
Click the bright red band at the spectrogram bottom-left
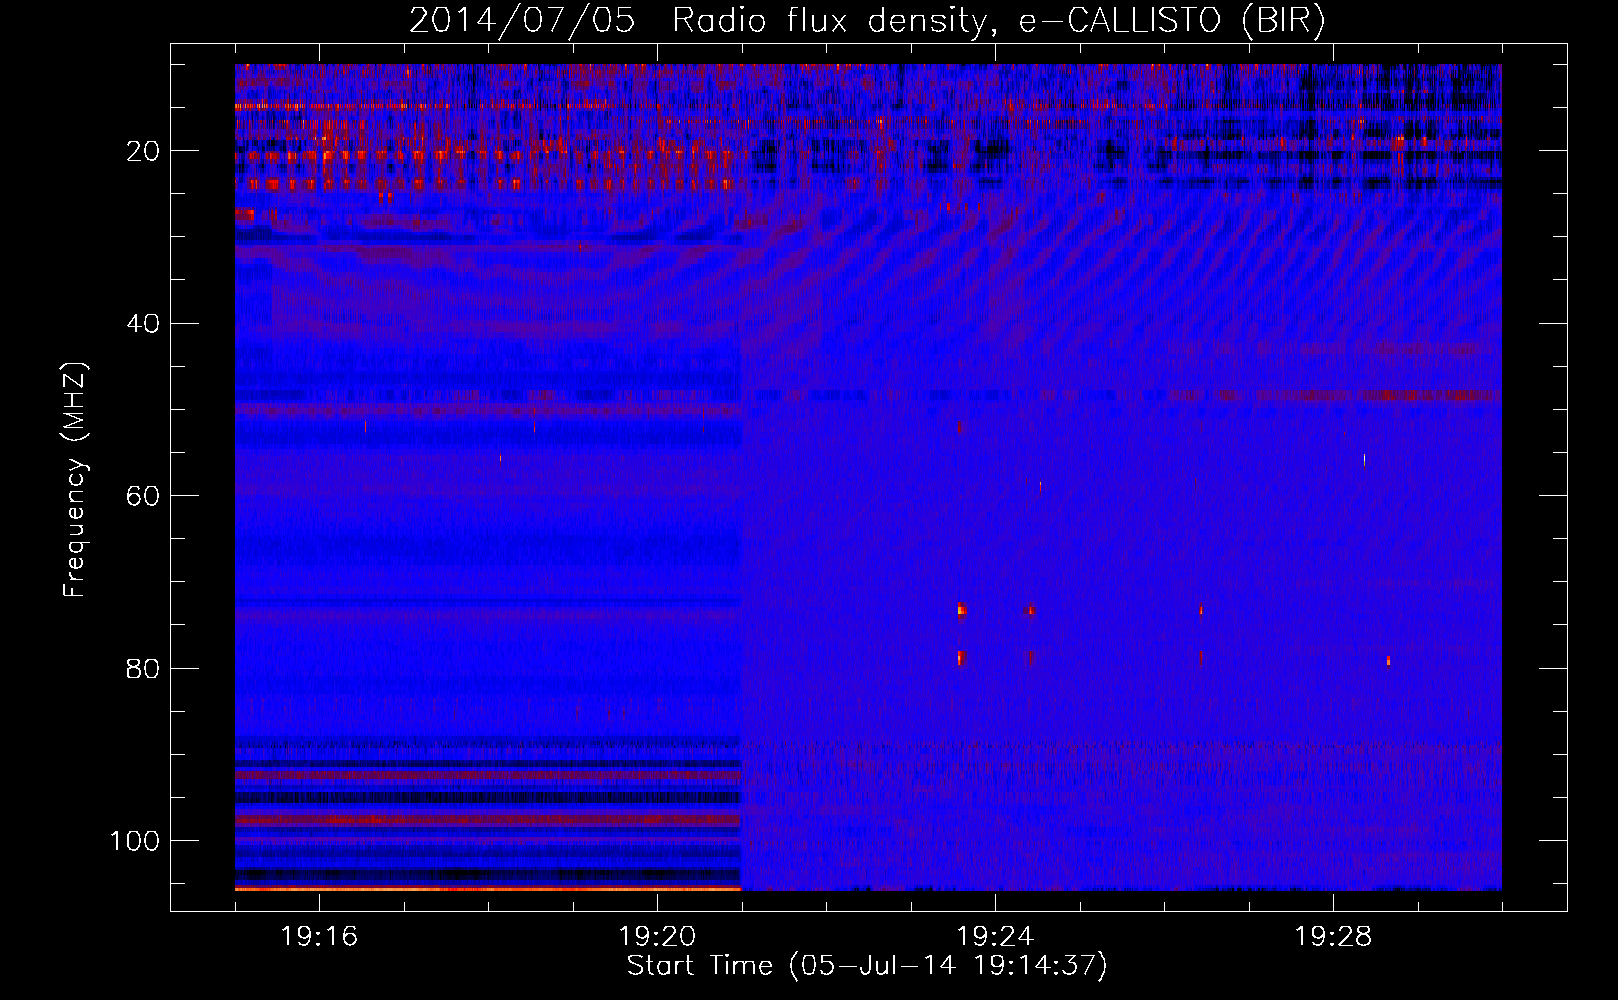tap(488, 888)
